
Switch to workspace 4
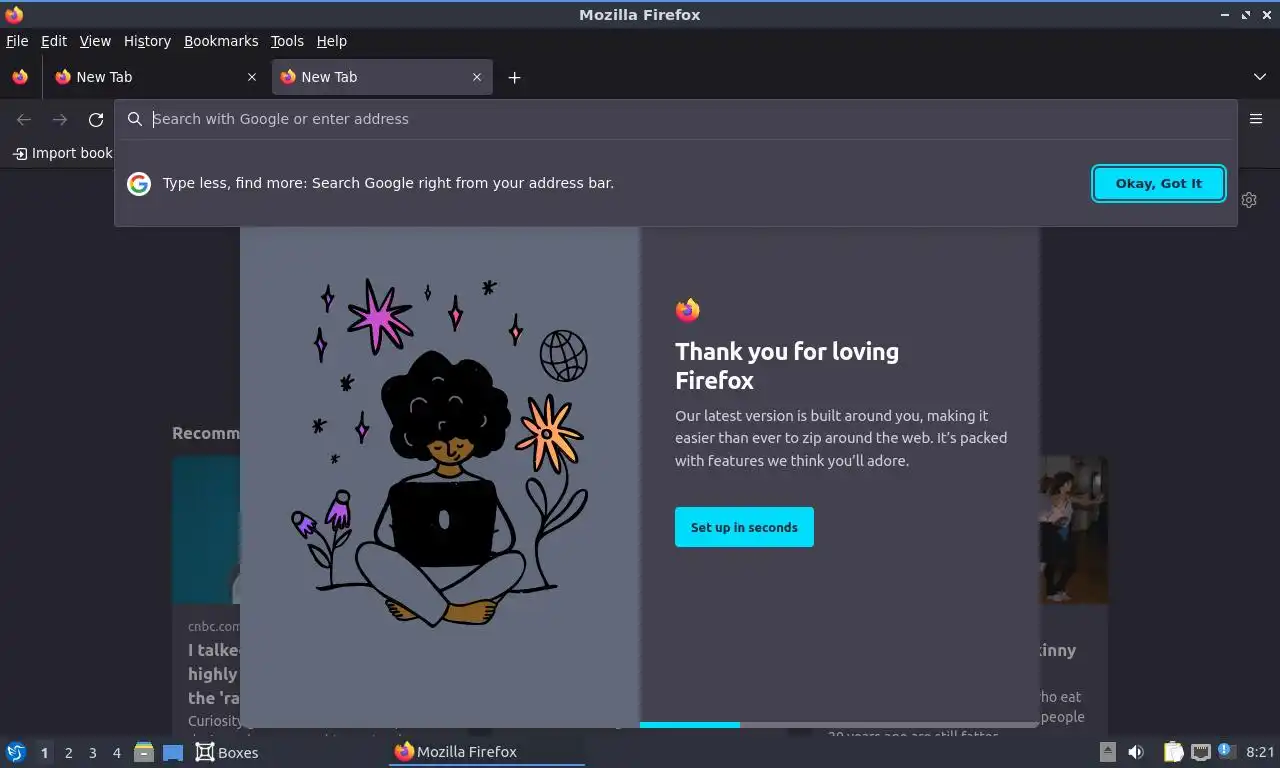tap(116, 753)
